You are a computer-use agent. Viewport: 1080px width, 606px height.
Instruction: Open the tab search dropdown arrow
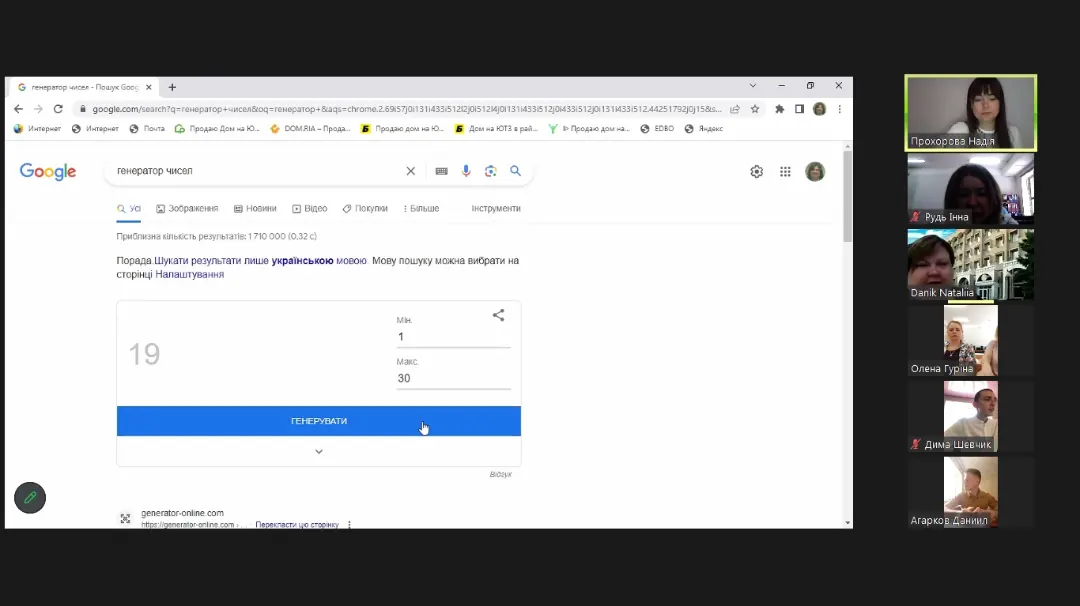tap(753, 86)
